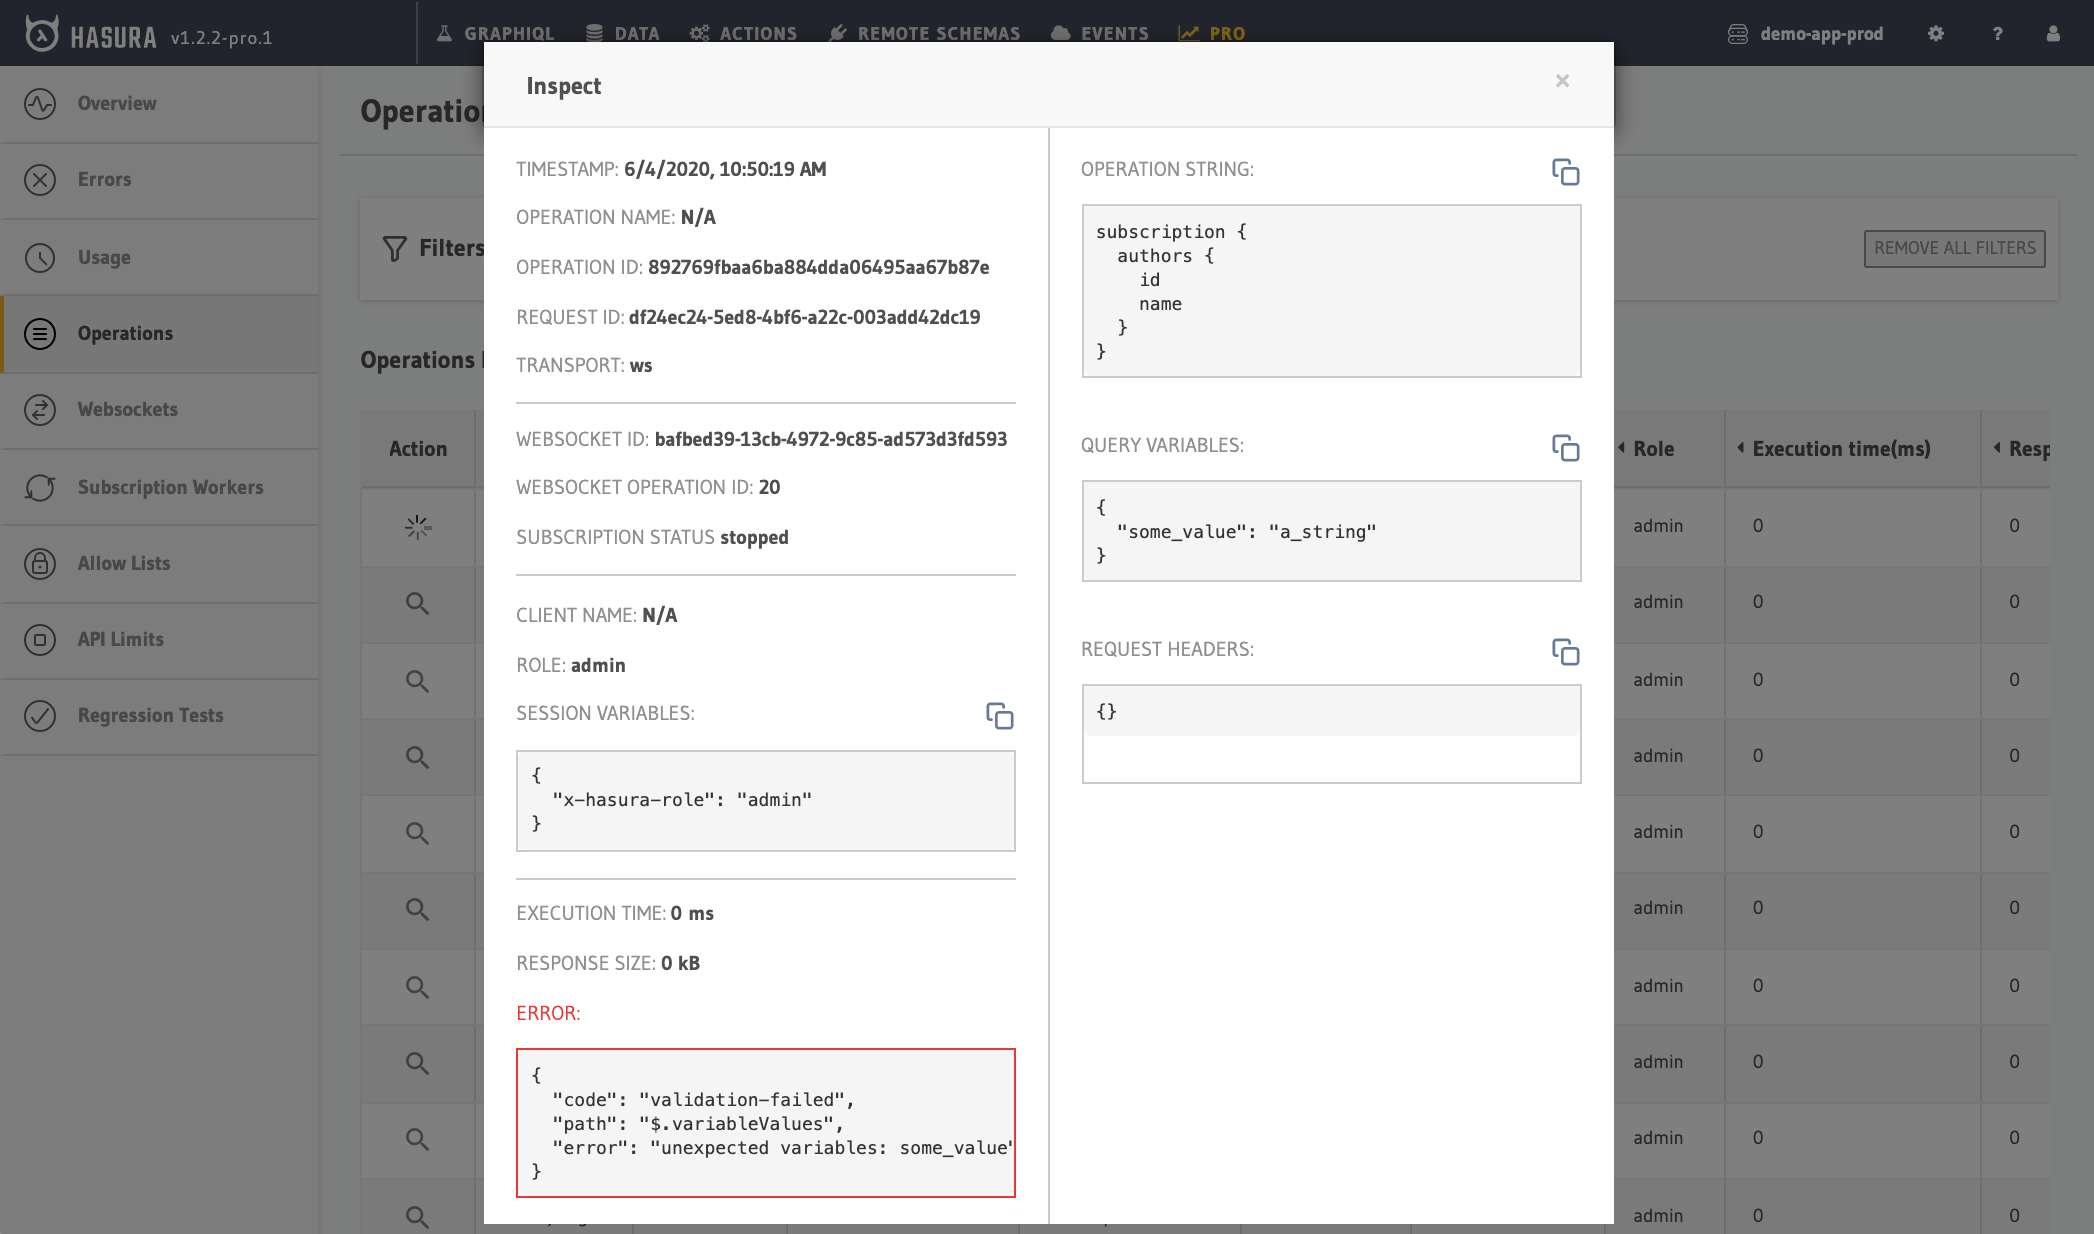Viewport: 2094px width, 1234px height.
Task: Select Subscription Workers in the sidebar
Action: pyautogui.click(x=170, y=487)
